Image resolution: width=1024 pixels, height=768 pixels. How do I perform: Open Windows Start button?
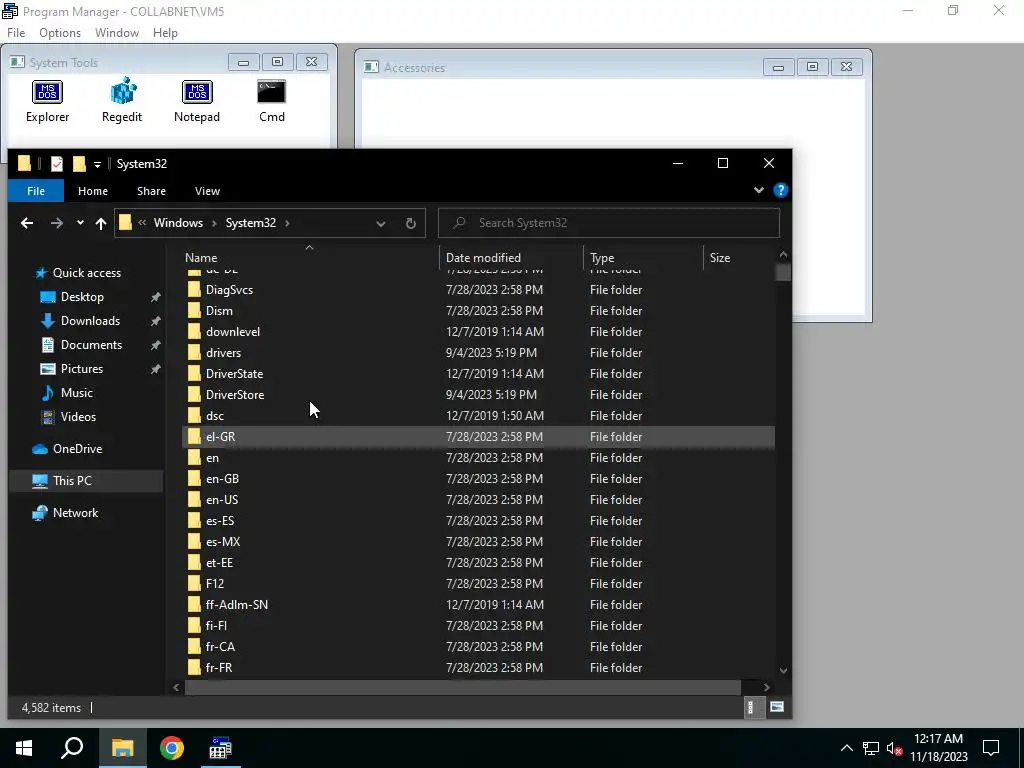(x=24, y=748)
